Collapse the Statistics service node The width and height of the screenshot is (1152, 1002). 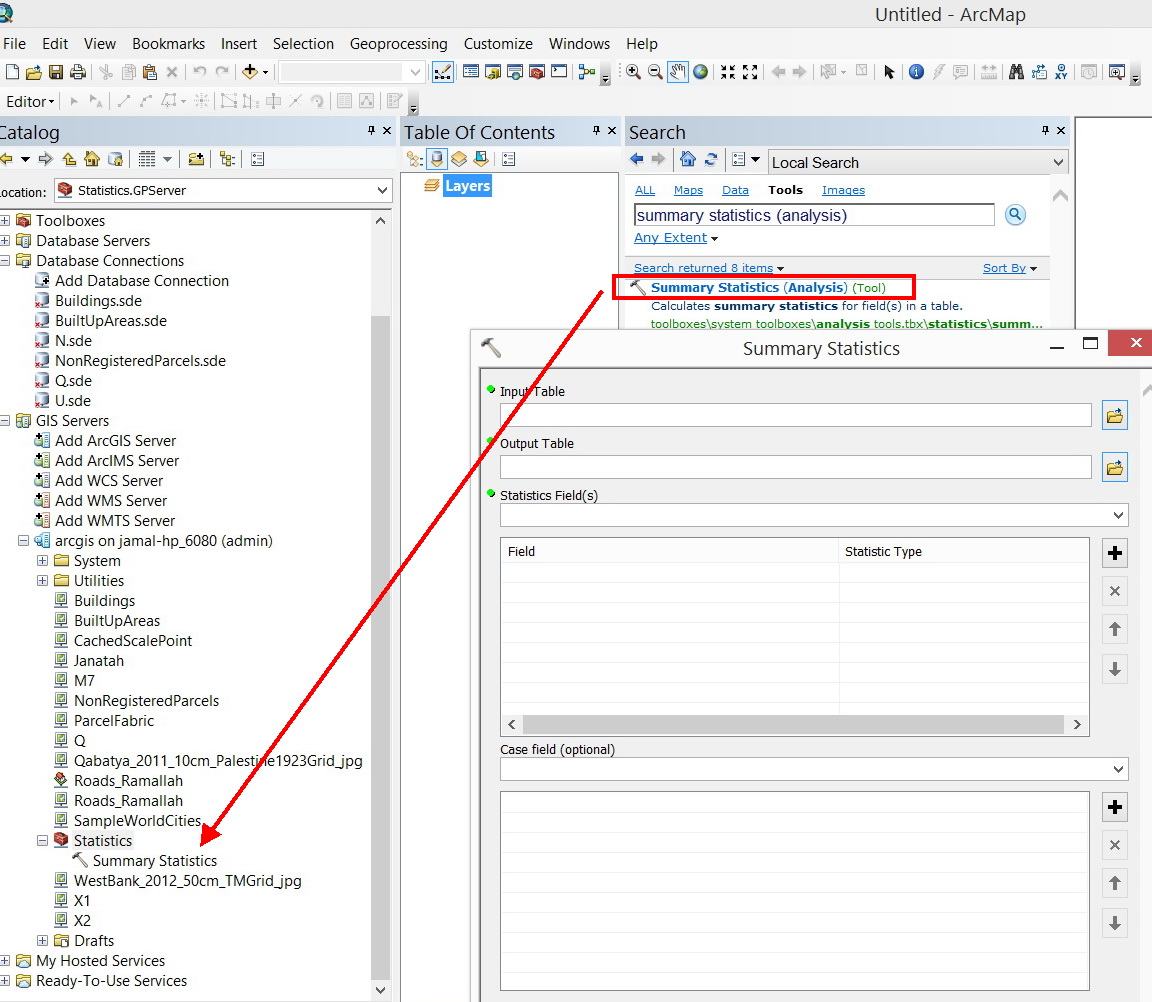[43, 840]
